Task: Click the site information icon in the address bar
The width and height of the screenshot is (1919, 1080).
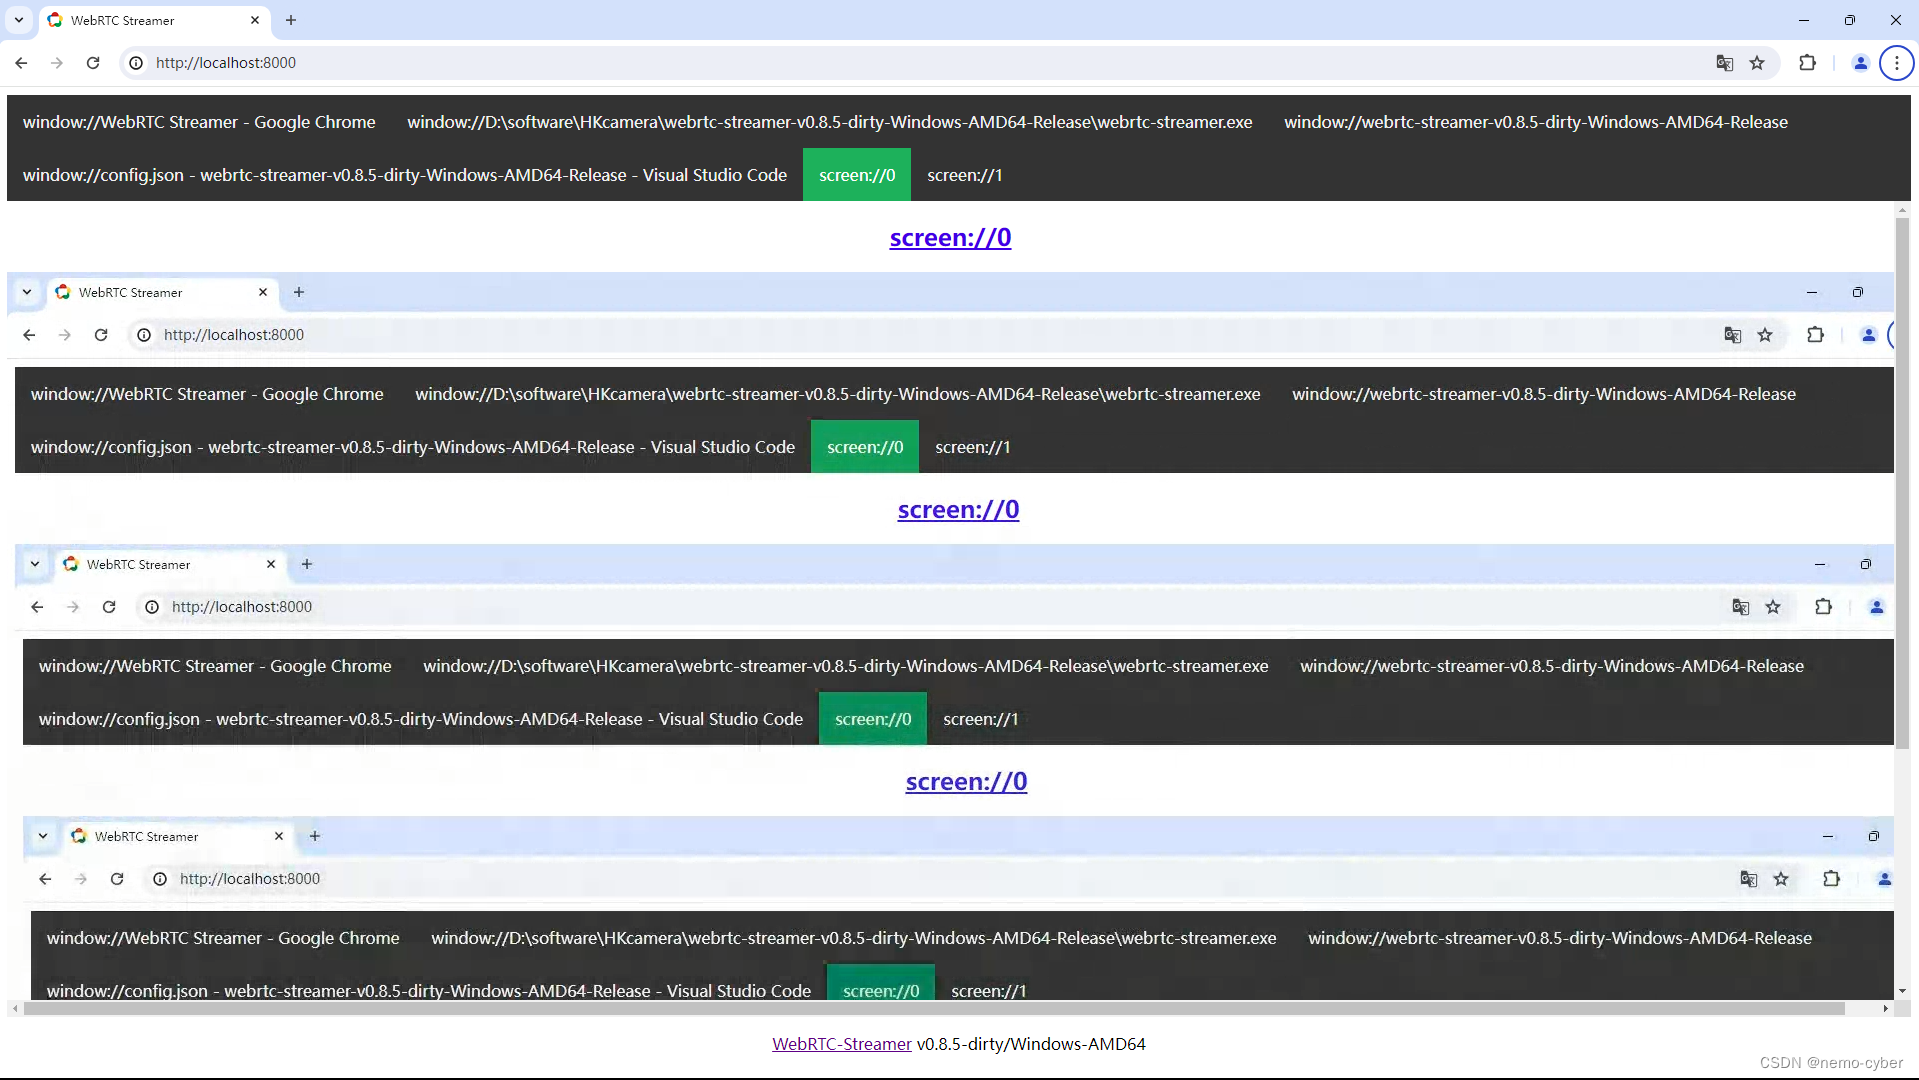Action: coord(135,62)
